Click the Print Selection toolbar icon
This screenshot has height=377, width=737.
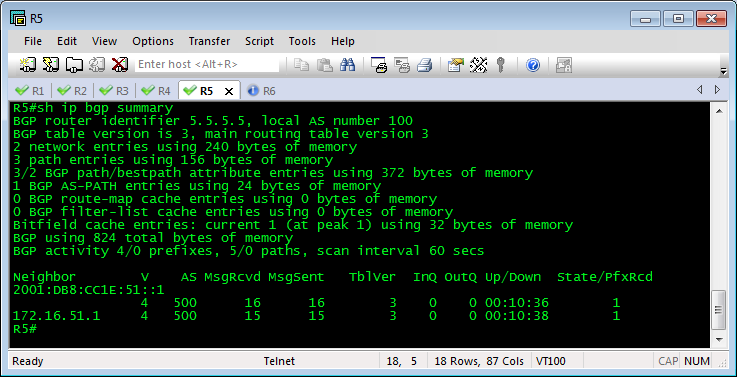coord(401,64)
